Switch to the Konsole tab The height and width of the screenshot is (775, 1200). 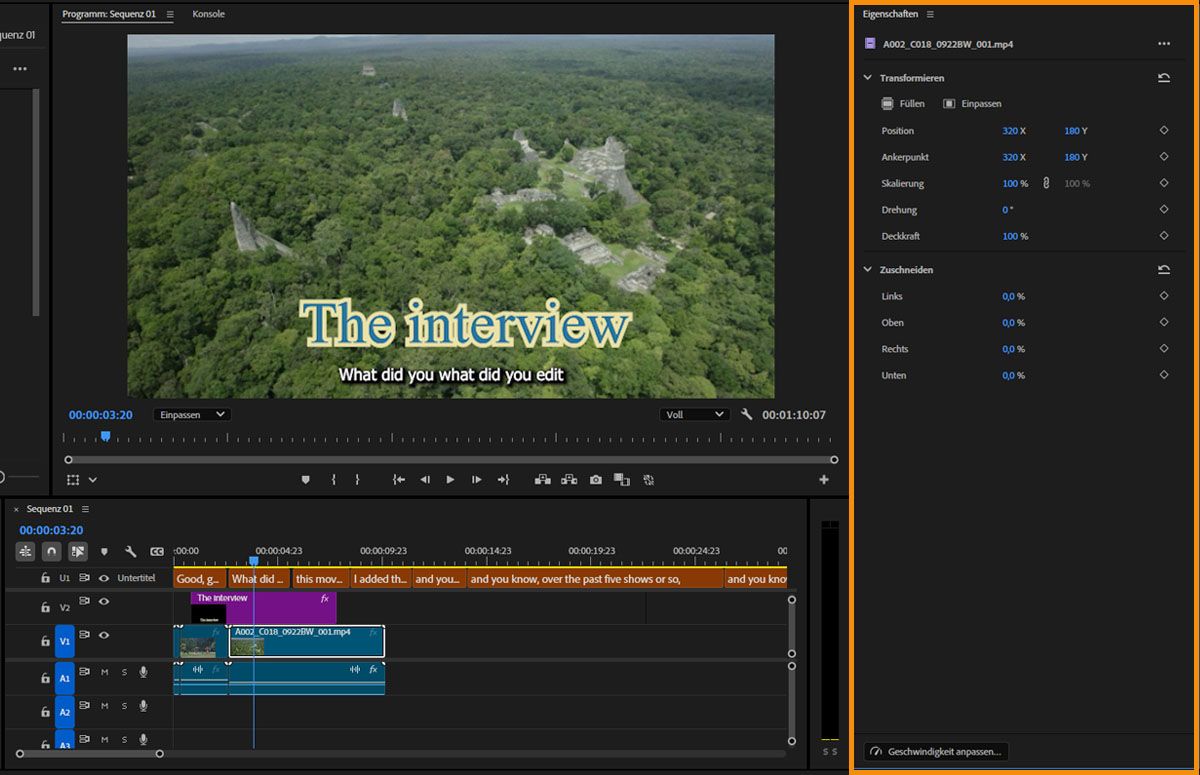click(x=208, y=14)
